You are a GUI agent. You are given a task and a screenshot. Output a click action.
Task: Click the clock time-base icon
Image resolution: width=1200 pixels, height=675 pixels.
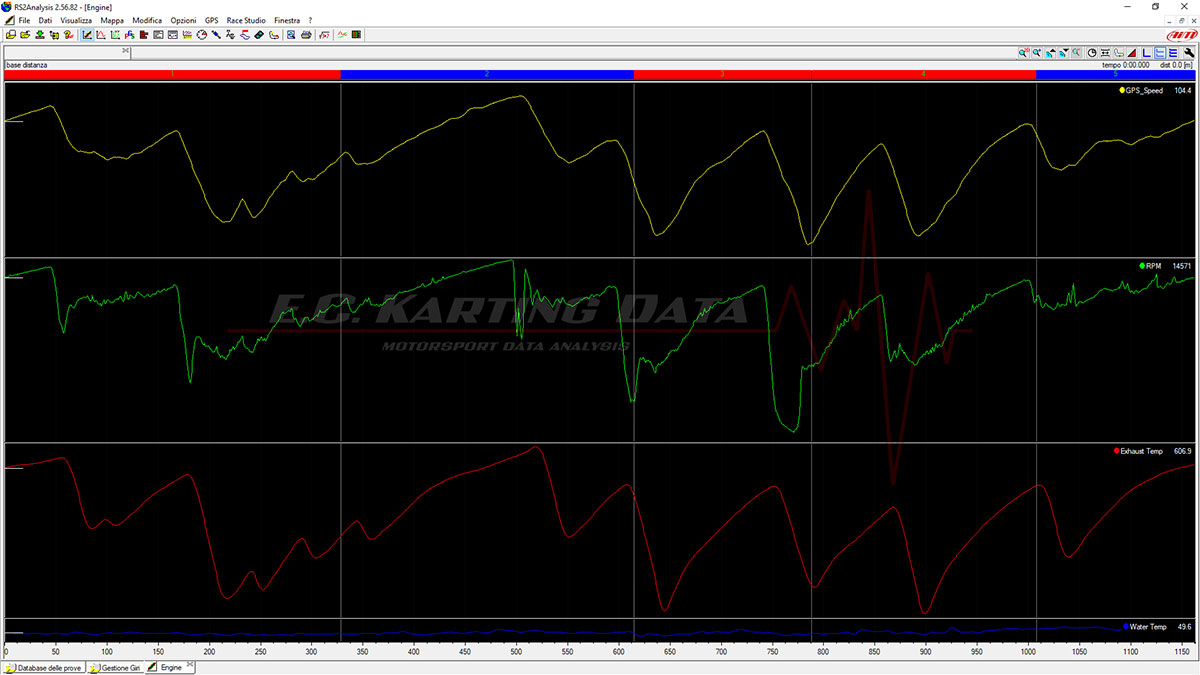(1092, 53)
